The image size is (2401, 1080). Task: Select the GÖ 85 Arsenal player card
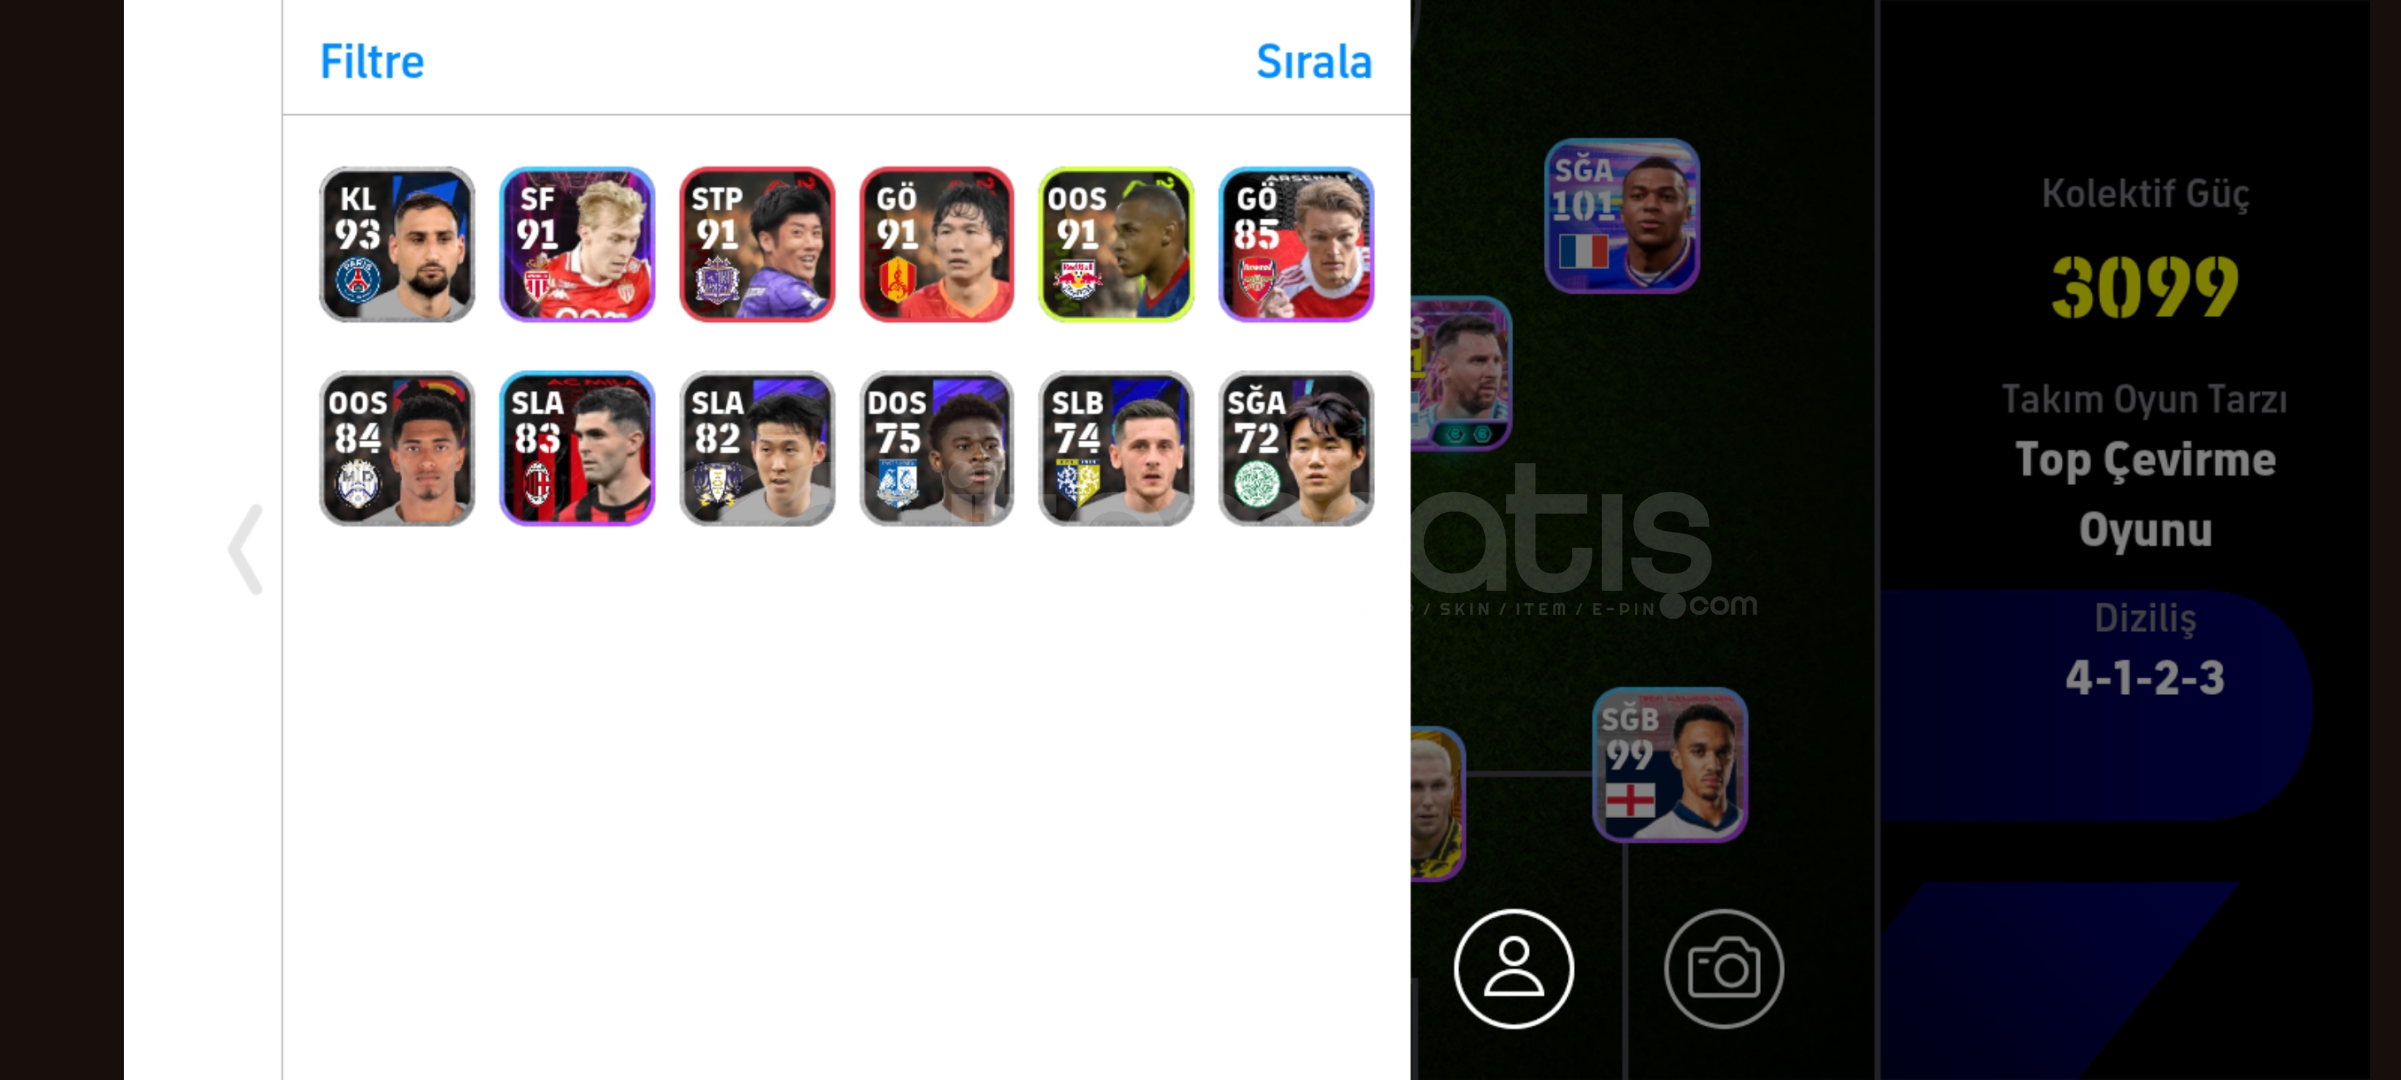pos(1296,244)
